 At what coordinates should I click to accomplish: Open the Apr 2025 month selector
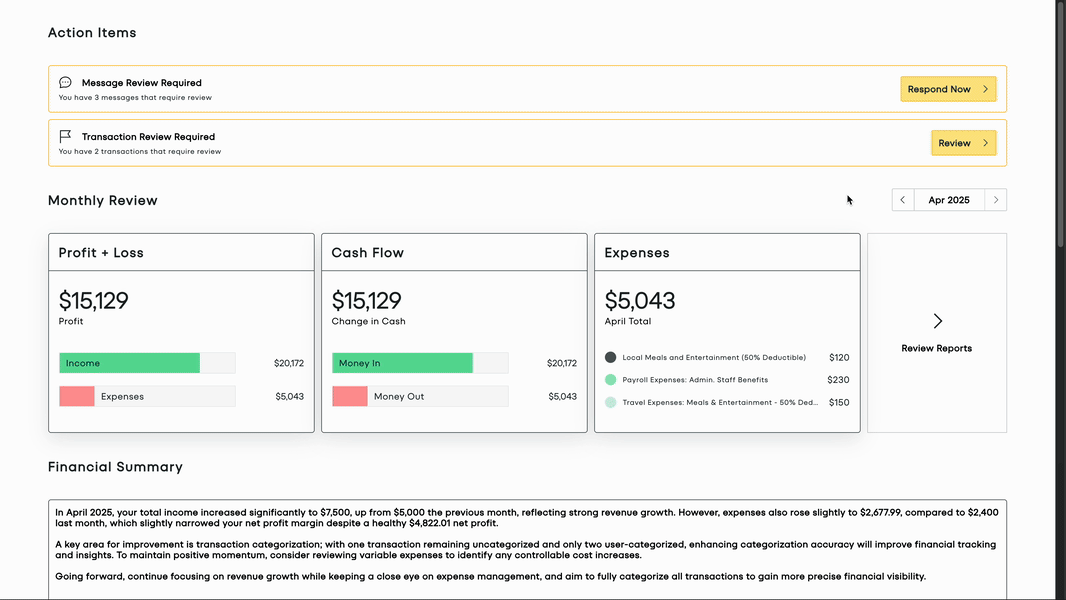click(949, 199)
